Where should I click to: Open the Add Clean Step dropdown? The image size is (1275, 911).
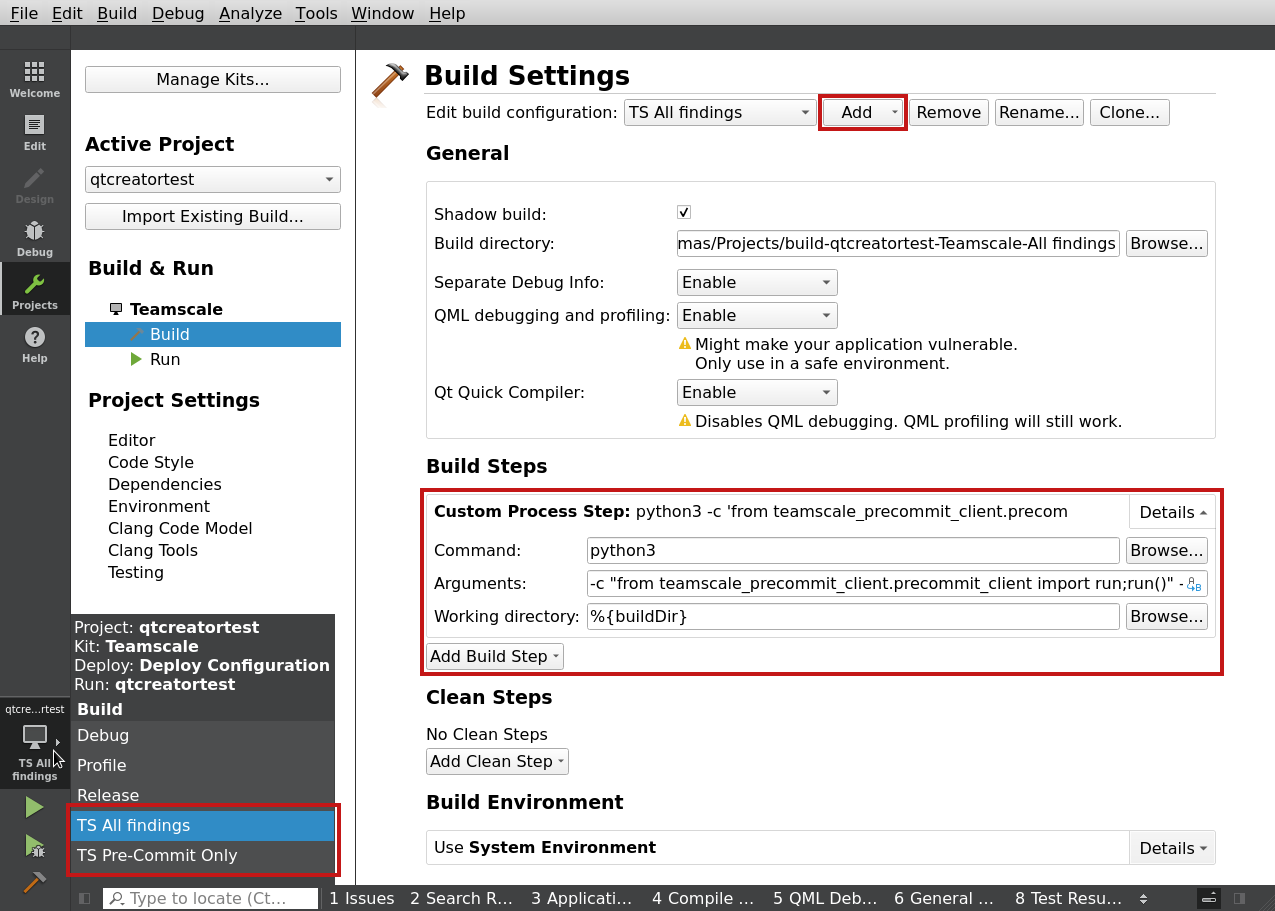tap(497, 761)
